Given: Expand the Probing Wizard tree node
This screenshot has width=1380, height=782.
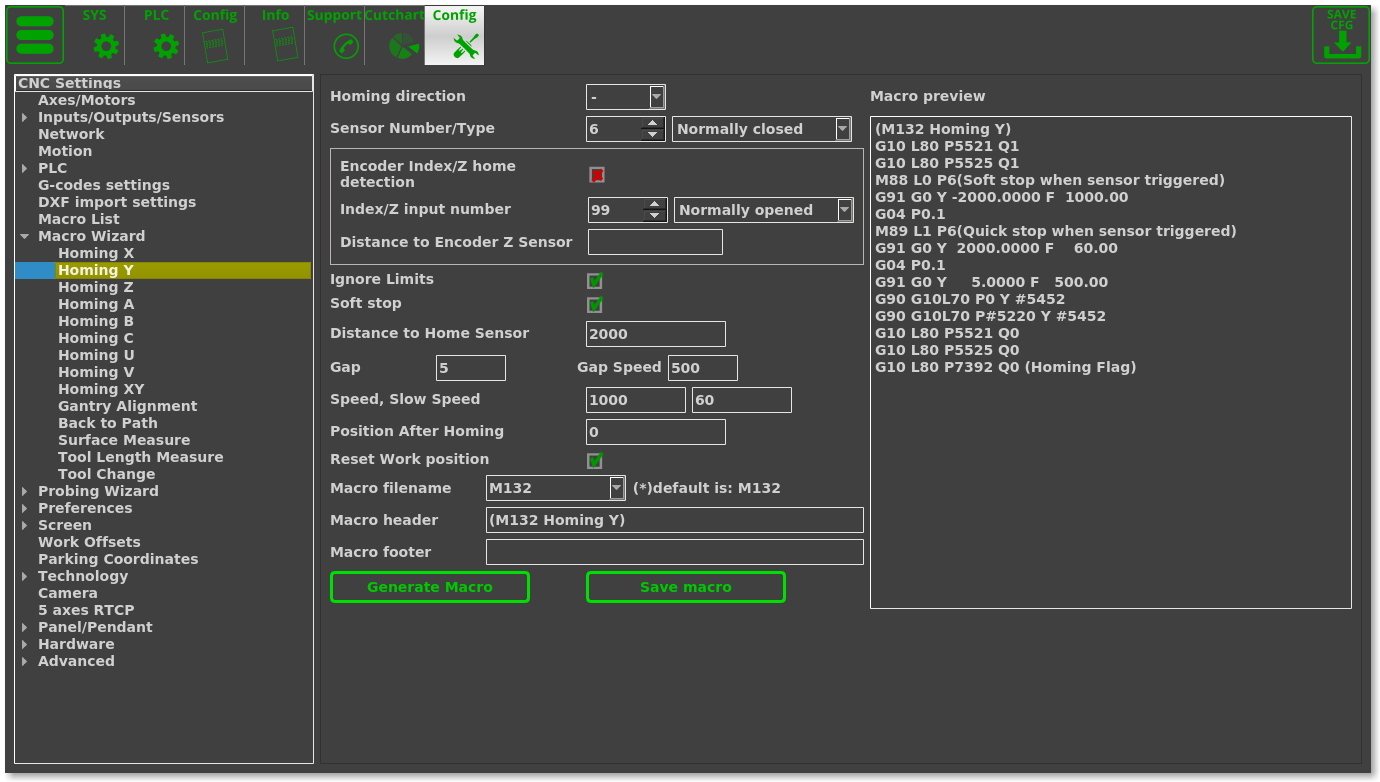Looking at the screenshot, I should coord(25,492).
